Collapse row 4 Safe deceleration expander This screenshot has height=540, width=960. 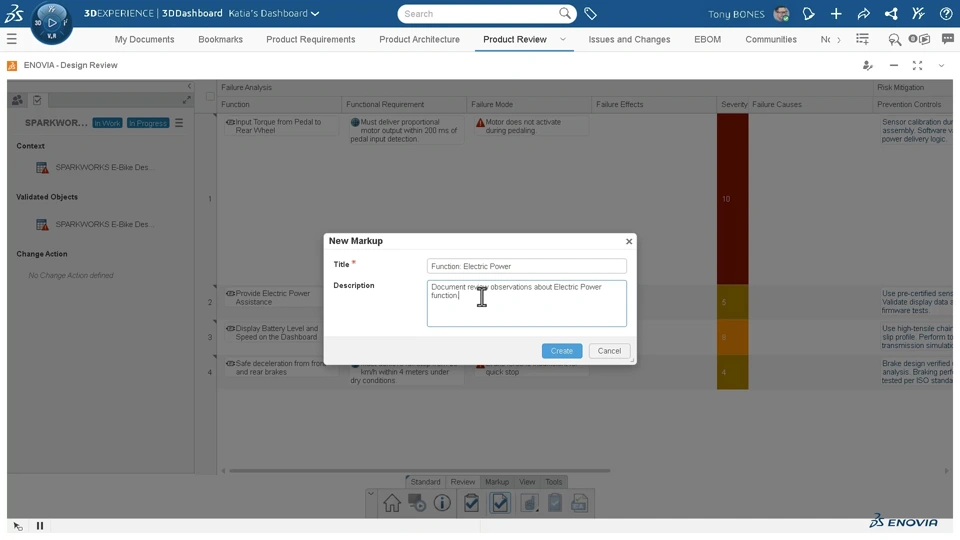coord(215,356)
